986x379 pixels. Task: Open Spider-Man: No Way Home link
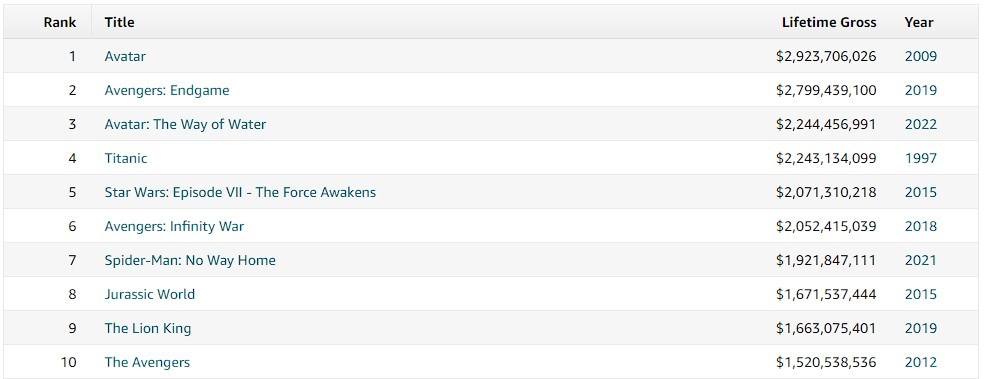pyautogui.click(x=190, y=260)
